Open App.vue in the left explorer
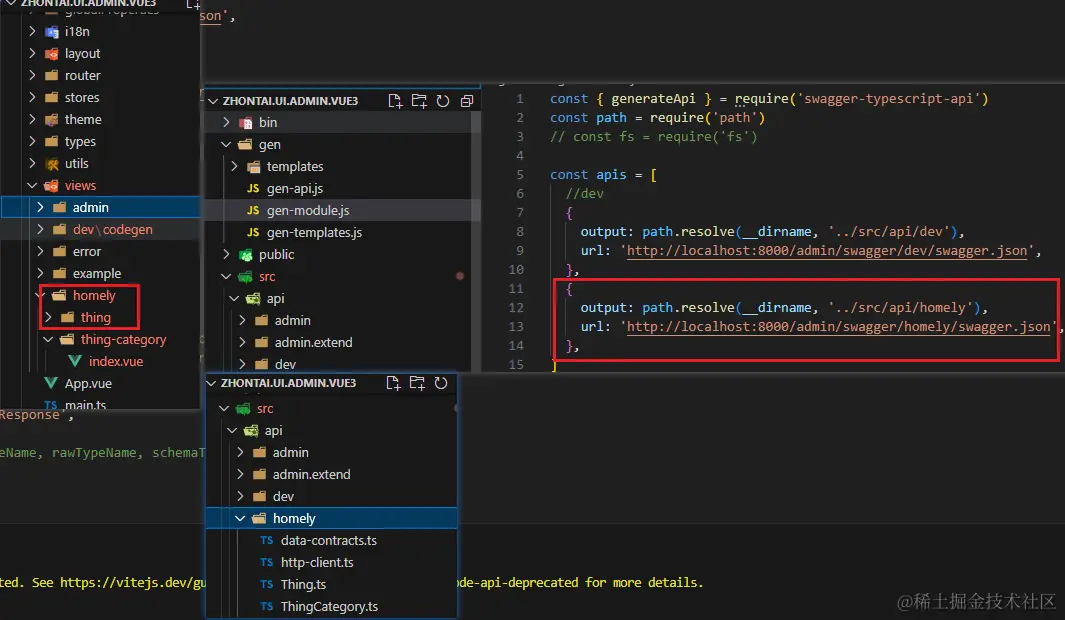Image resolution: width=1065 pixels, height=620 pixels. (88, 383)
